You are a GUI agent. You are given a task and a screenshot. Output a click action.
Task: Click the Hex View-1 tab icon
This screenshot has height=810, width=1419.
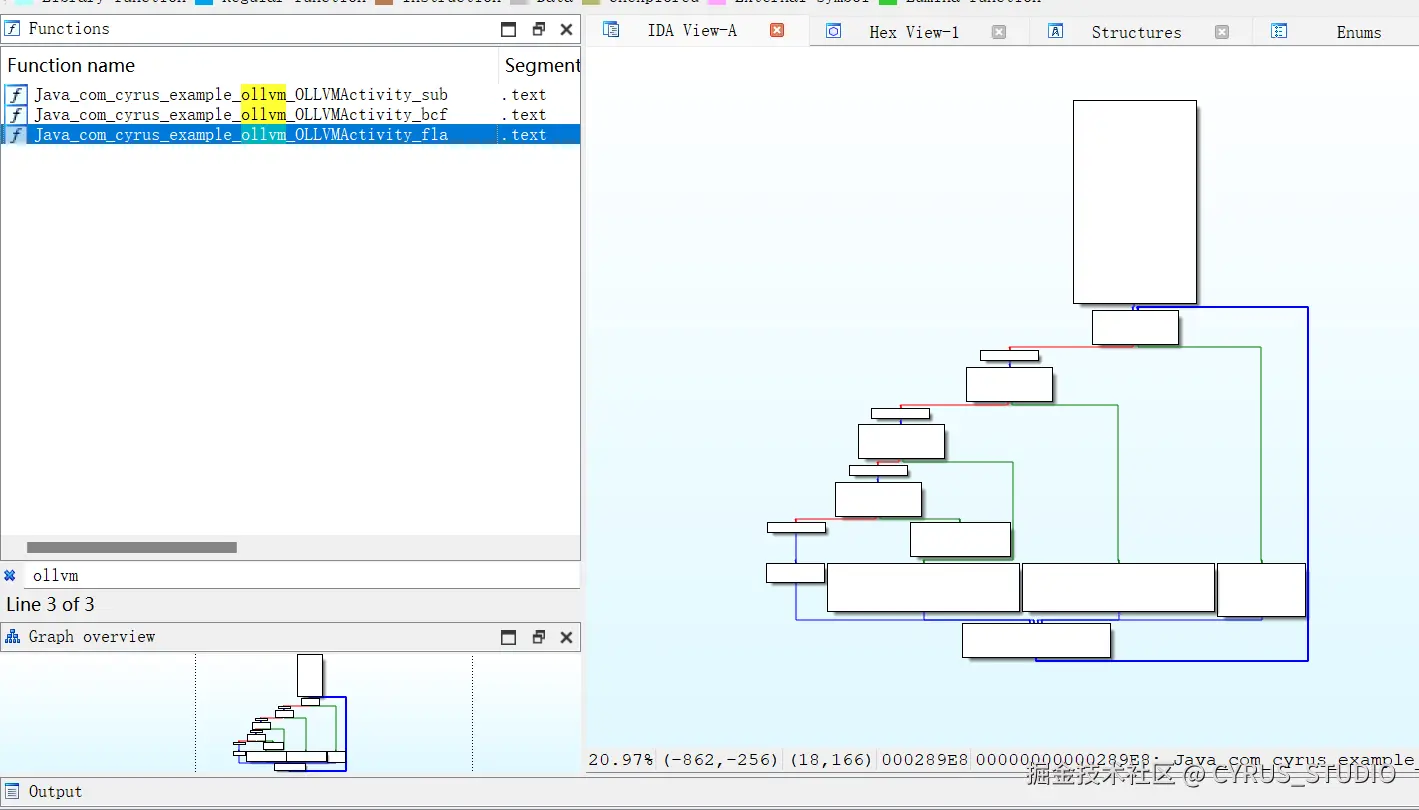[x=833, y=31]
